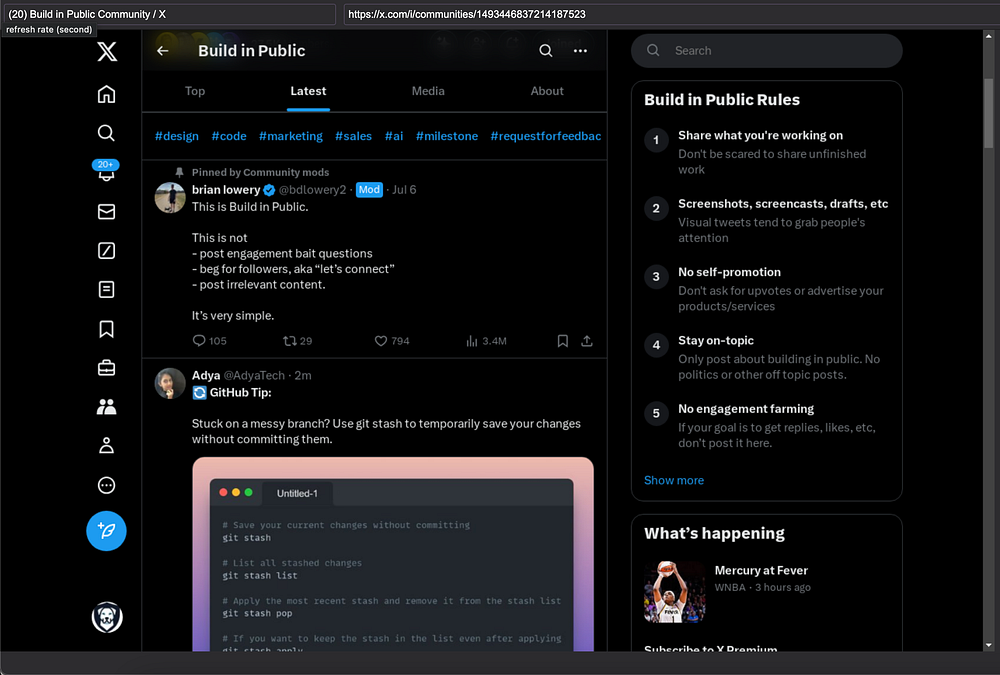Share brian lowery's pinned post

point(587,341)
